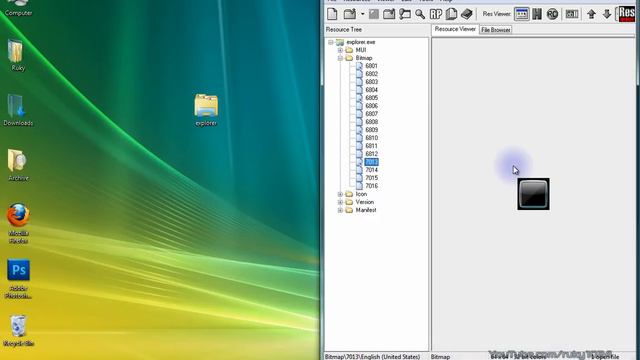The height and width of the screenshot is (360, 640).
Task: Switch Res Viewer to RC mode icon
Action: click(552, 14)
